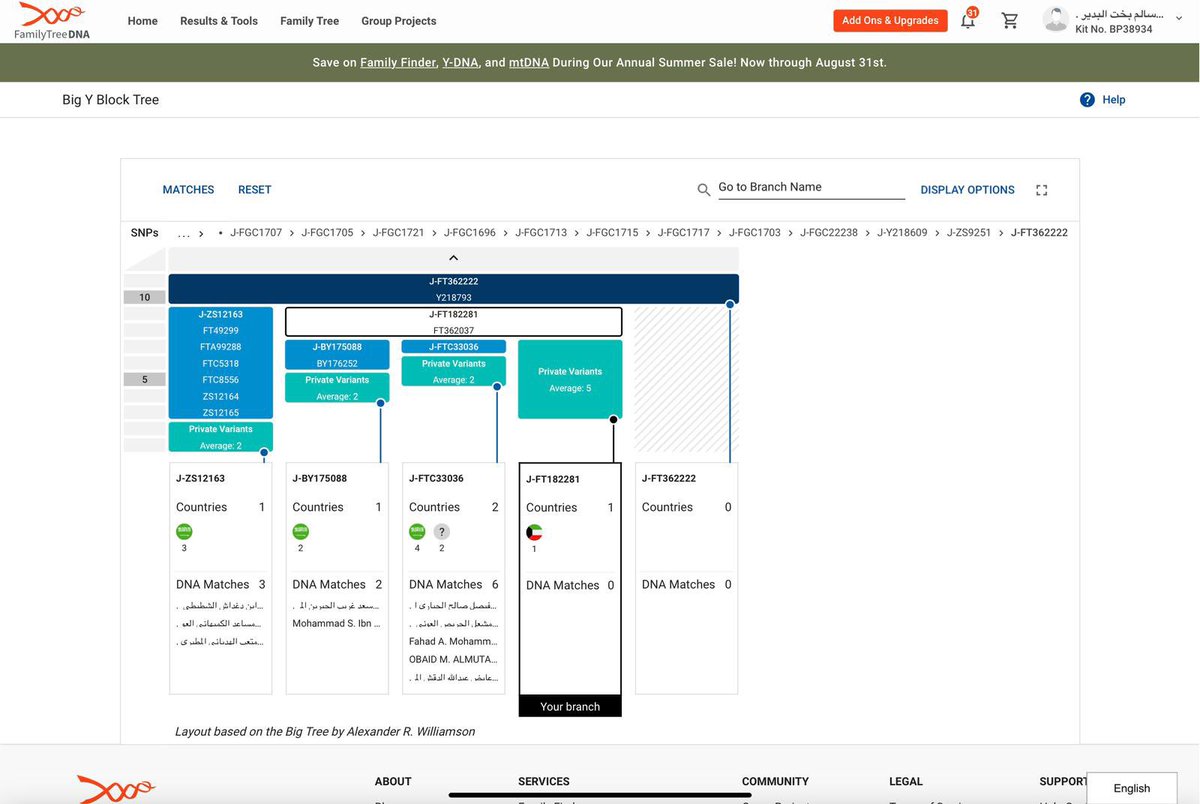Follow the Y-DNA sale link
1200x804 pixels.
(460, 62)
